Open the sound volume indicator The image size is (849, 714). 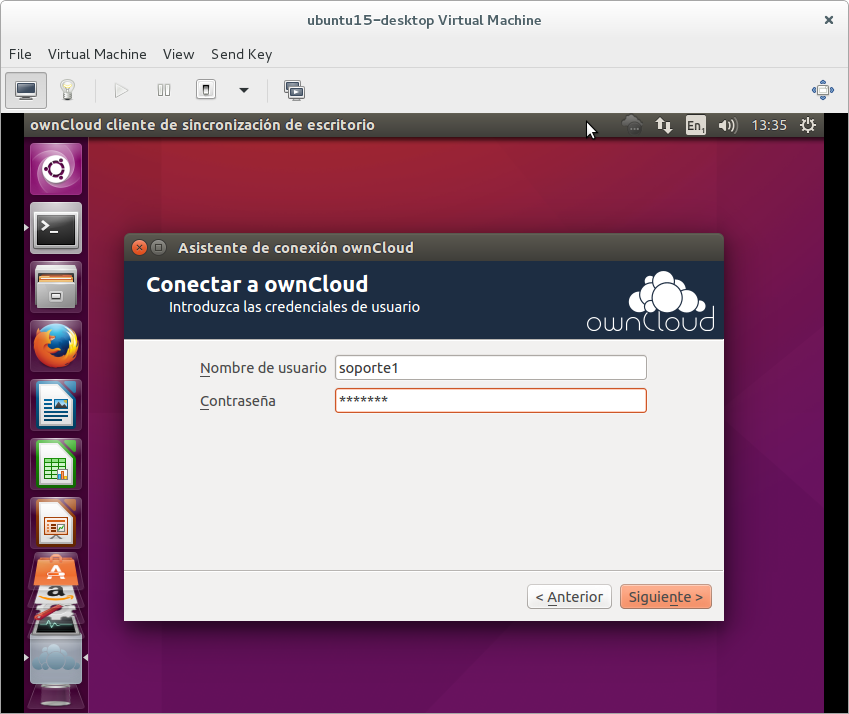(728, 125)
